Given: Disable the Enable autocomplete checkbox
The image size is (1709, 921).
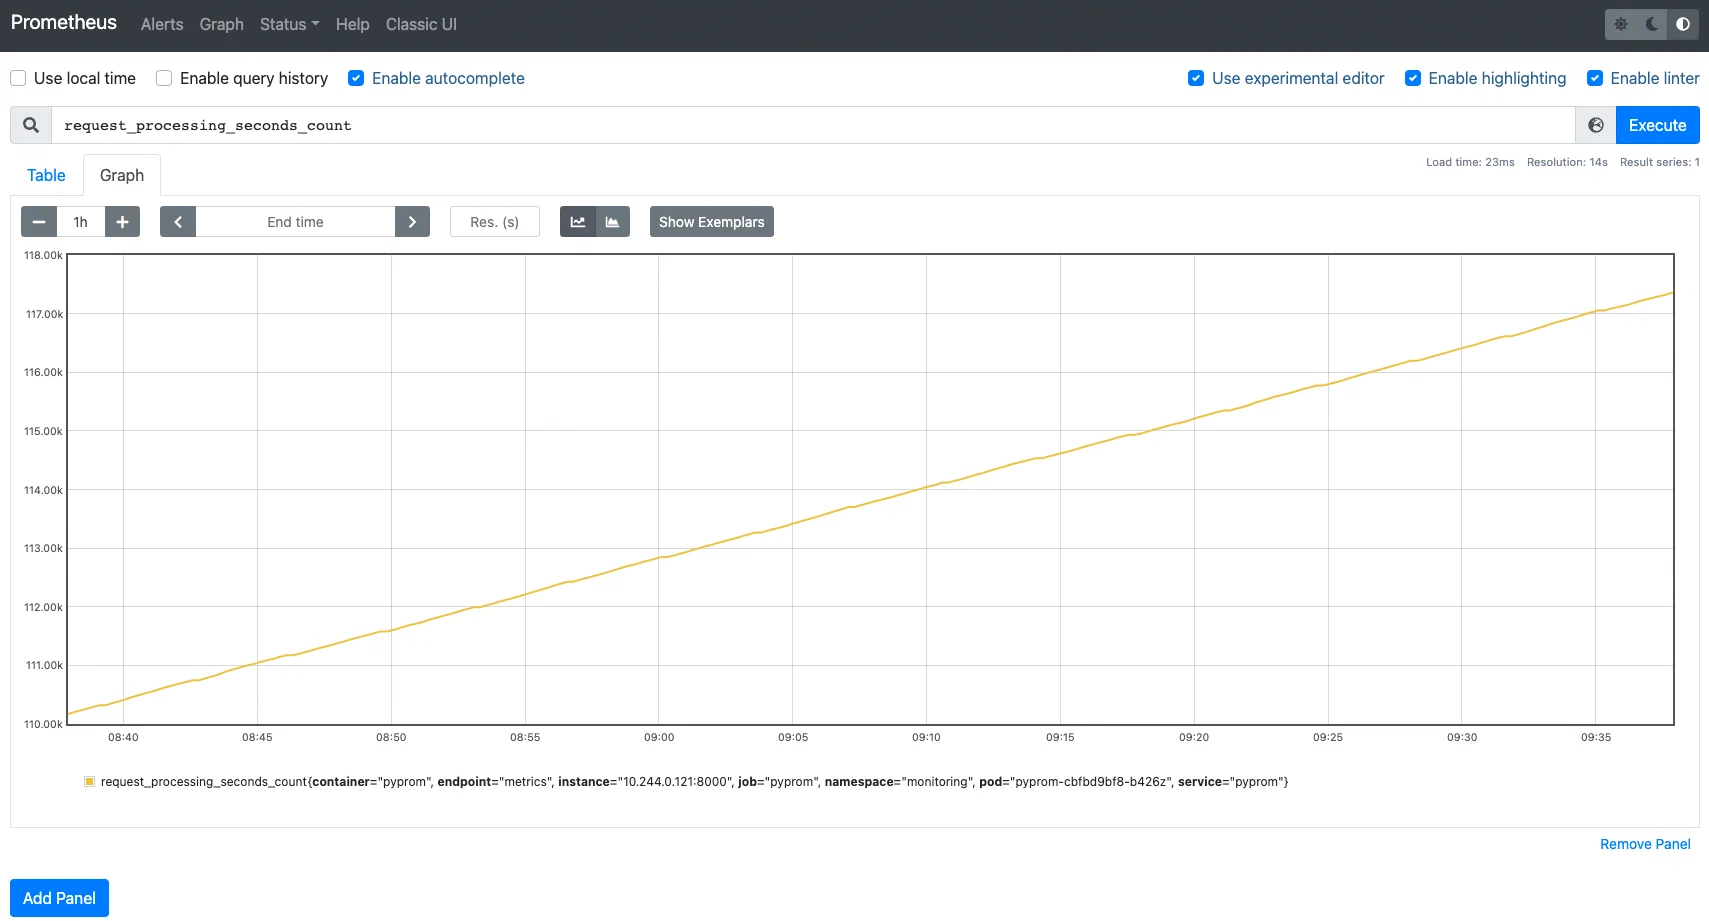Looking at the screenshot, I should click(x=356, y=78).
